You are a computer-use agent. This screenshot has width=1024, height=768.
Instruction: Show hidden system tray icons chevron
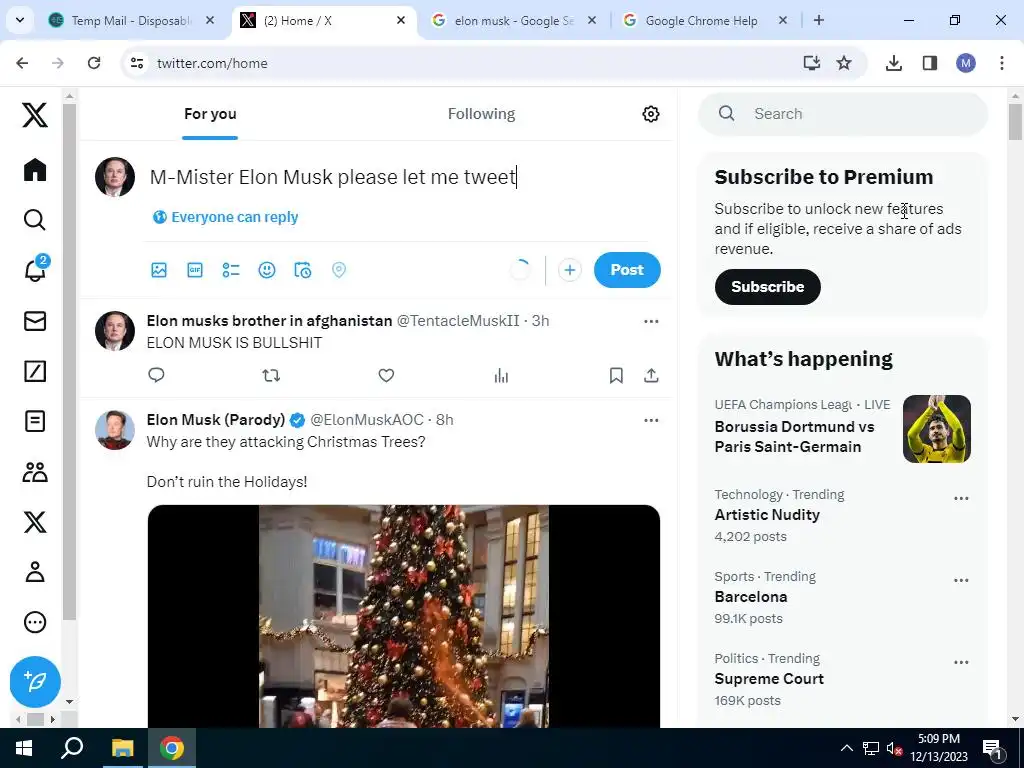846,748
